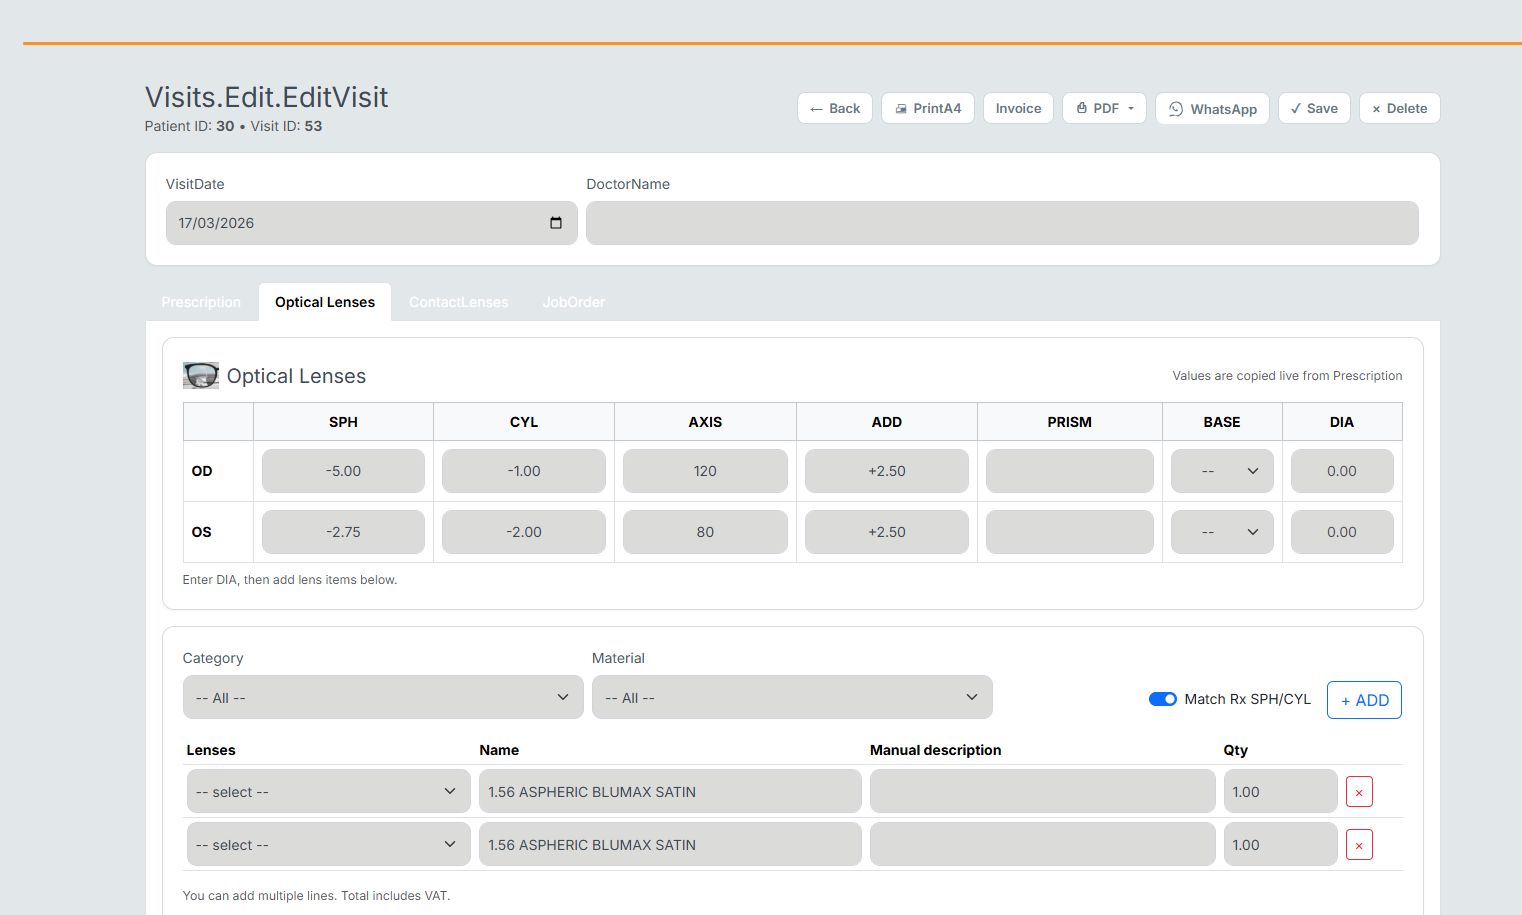Remove the second lens row with red X

pyautogui.click(x=1359, y=845)
